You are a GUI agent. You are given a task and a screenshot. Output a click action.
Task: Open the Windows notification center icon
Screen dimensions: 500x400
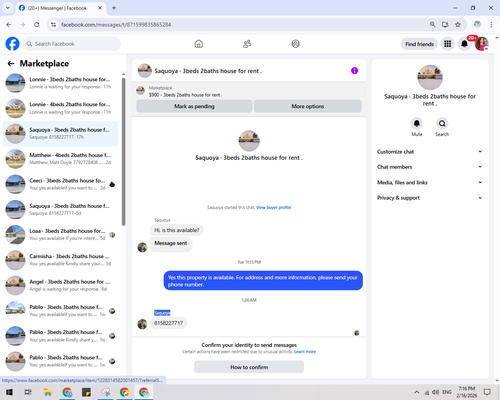pyautogui.click(x=487, y=392)
